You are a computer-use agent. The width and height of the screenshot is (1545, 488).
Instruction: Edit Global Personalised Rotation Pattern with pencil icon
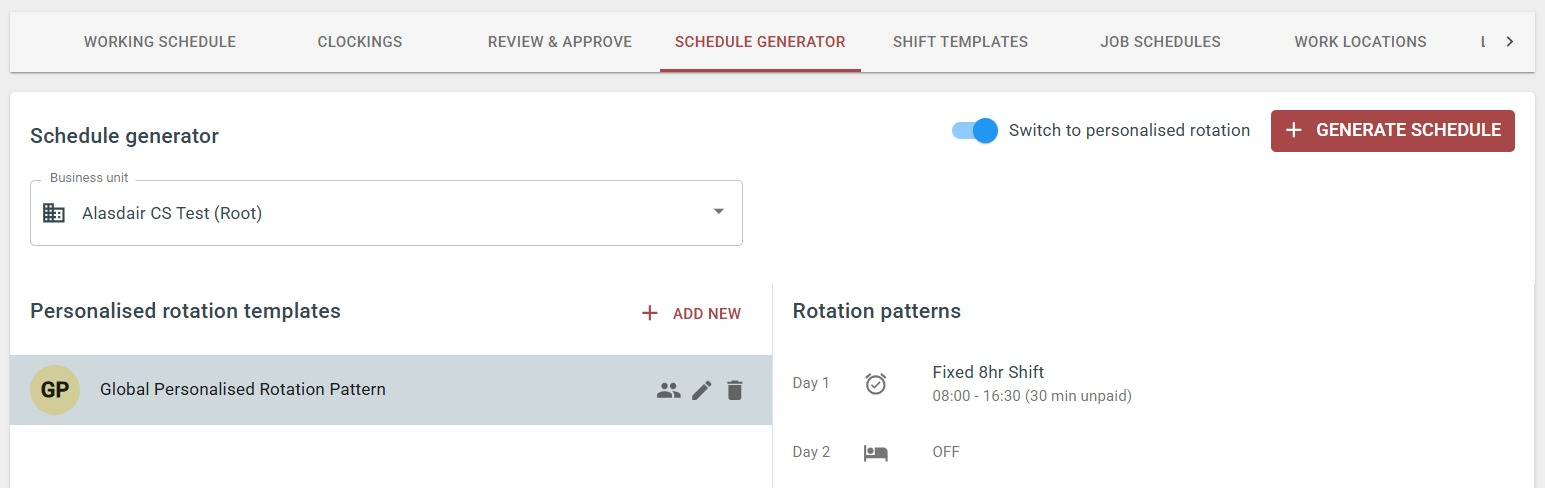pyautogui.click(x=702, y=390)
